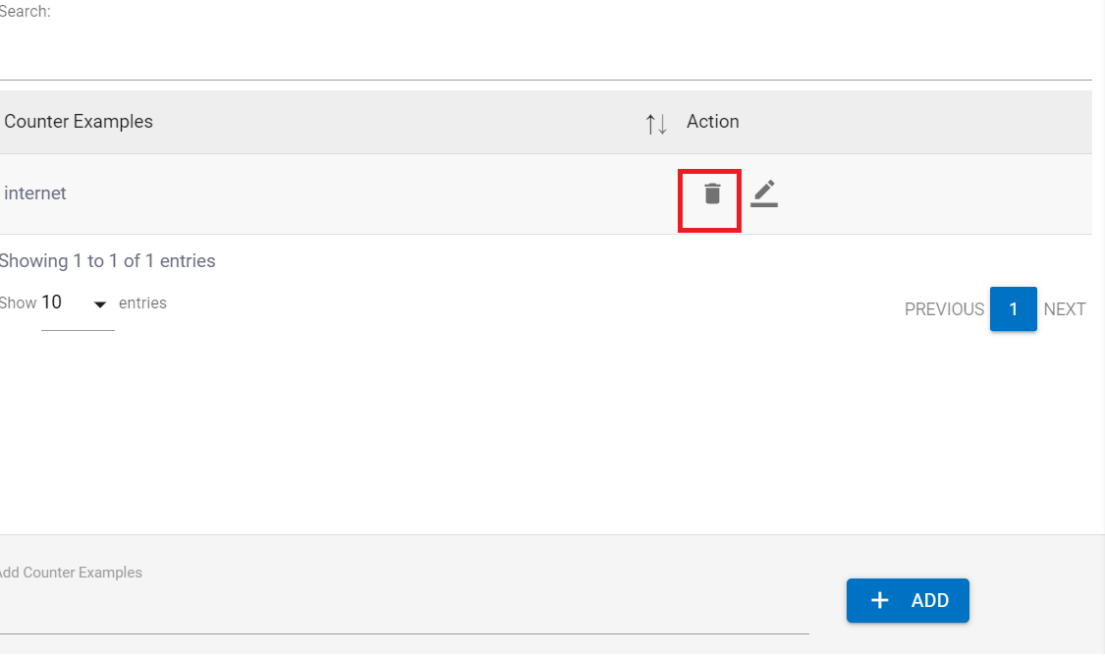Select the internet table row

tap(300, 194)
